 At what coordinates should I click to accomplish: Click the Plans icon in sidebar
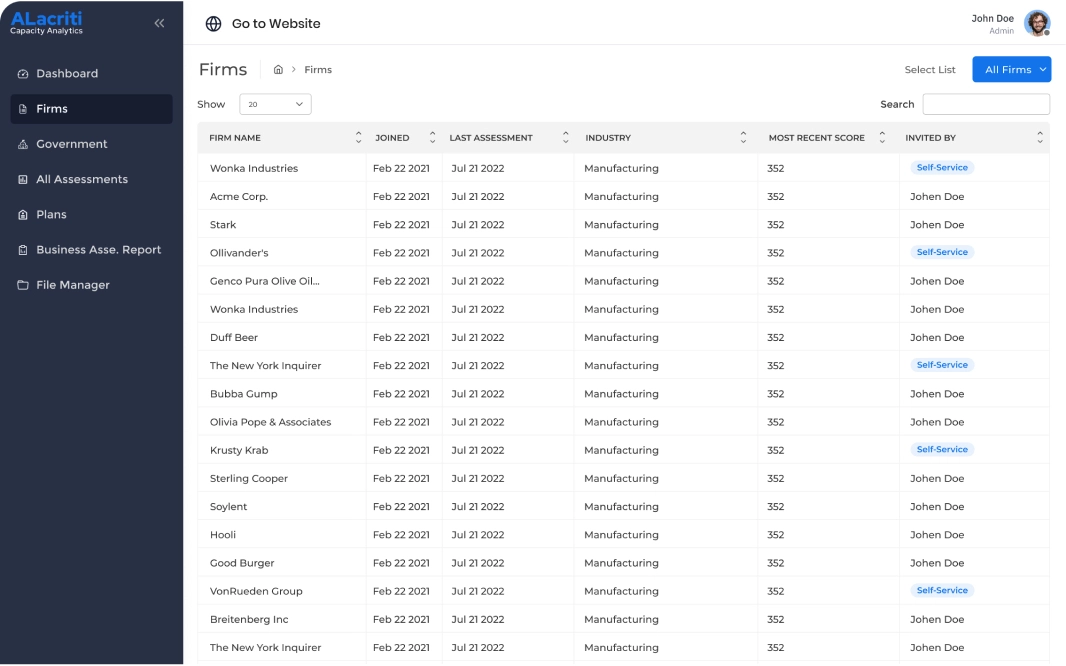(x=23, y=215)
